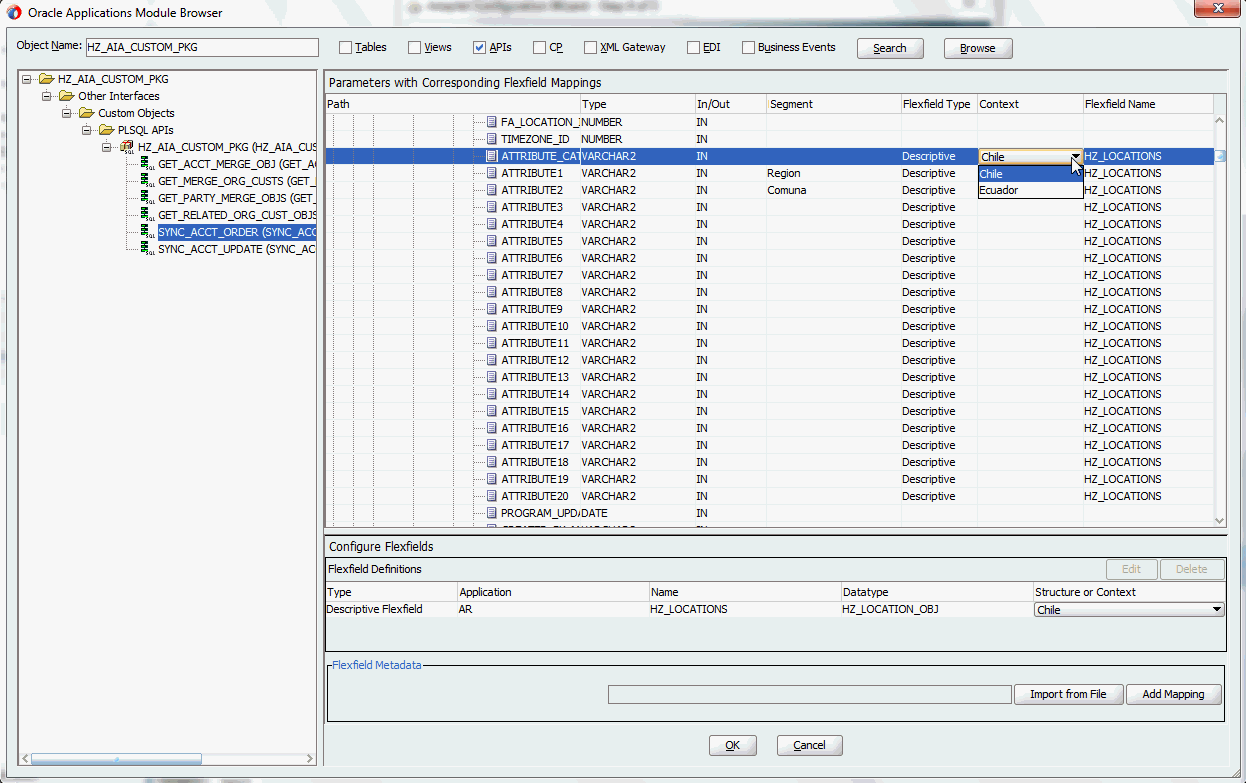The image size is (1246, 783).
Task: Click the parameter icon beside ATTRIBUTE2
Action: (491, 190)
